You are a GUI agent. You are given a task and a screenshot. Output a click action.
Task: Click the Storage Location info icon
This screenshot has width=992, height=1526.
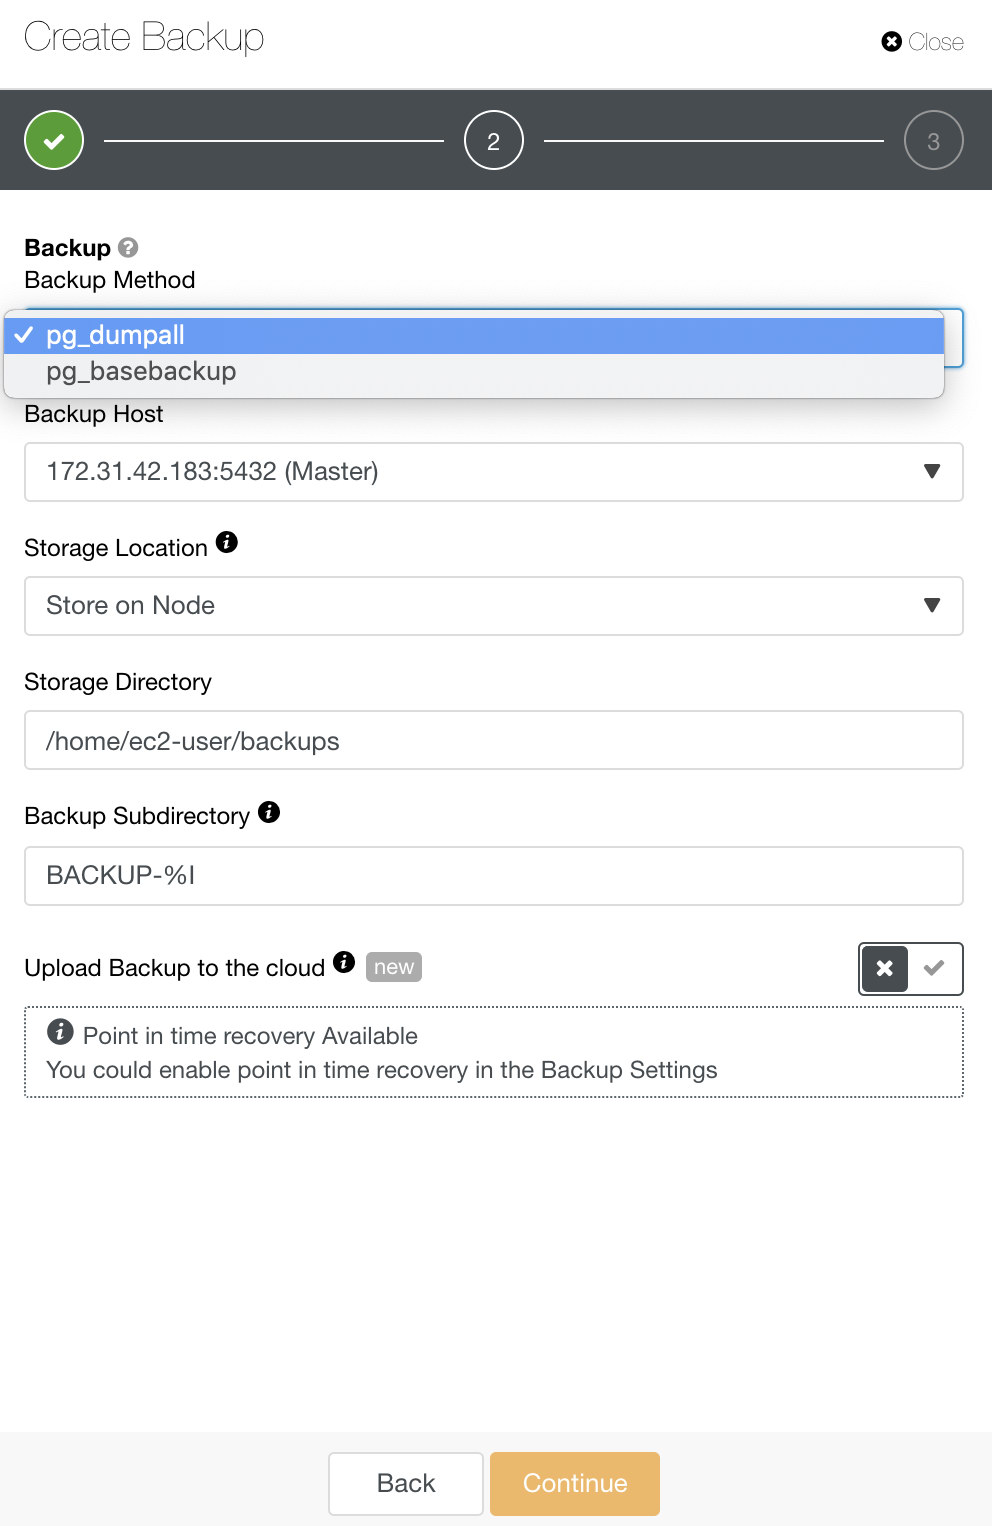[227, 542]
